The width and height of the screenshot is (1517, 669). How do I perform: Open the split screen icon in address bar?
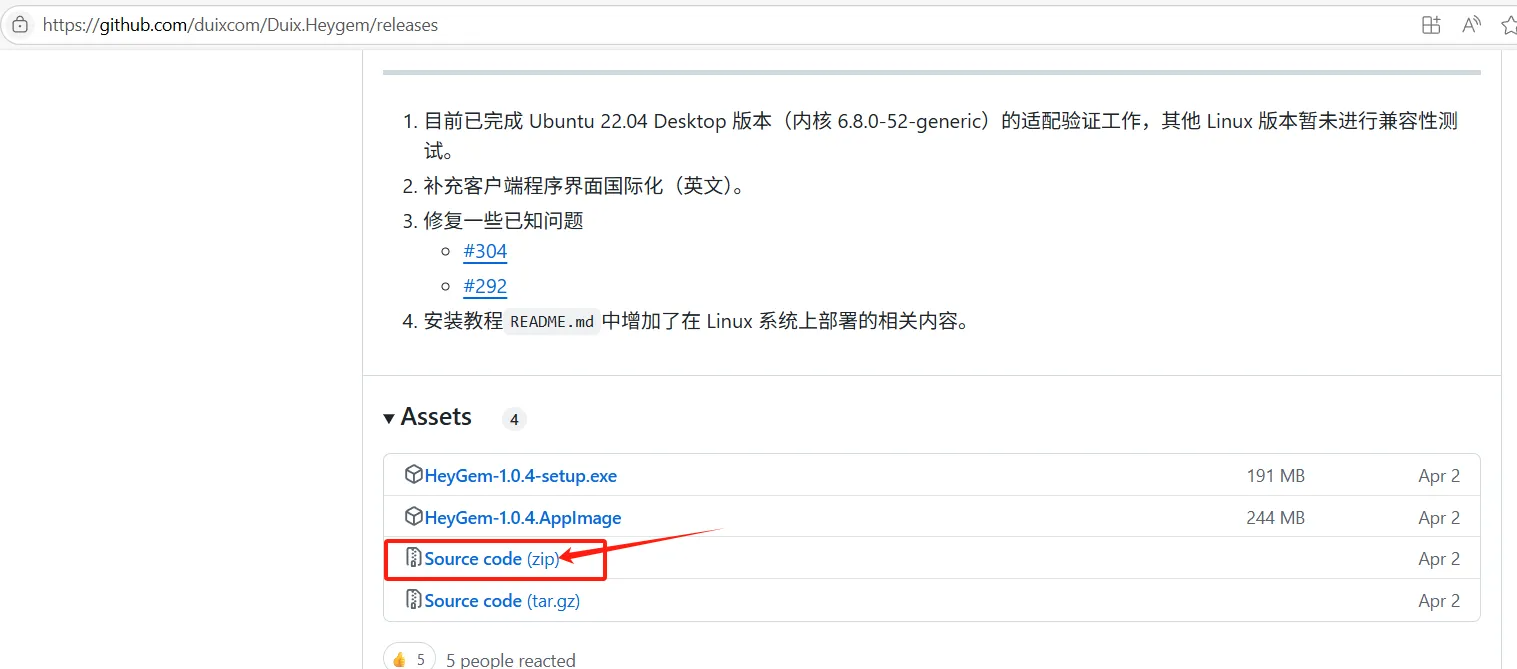coord(1431,25)
